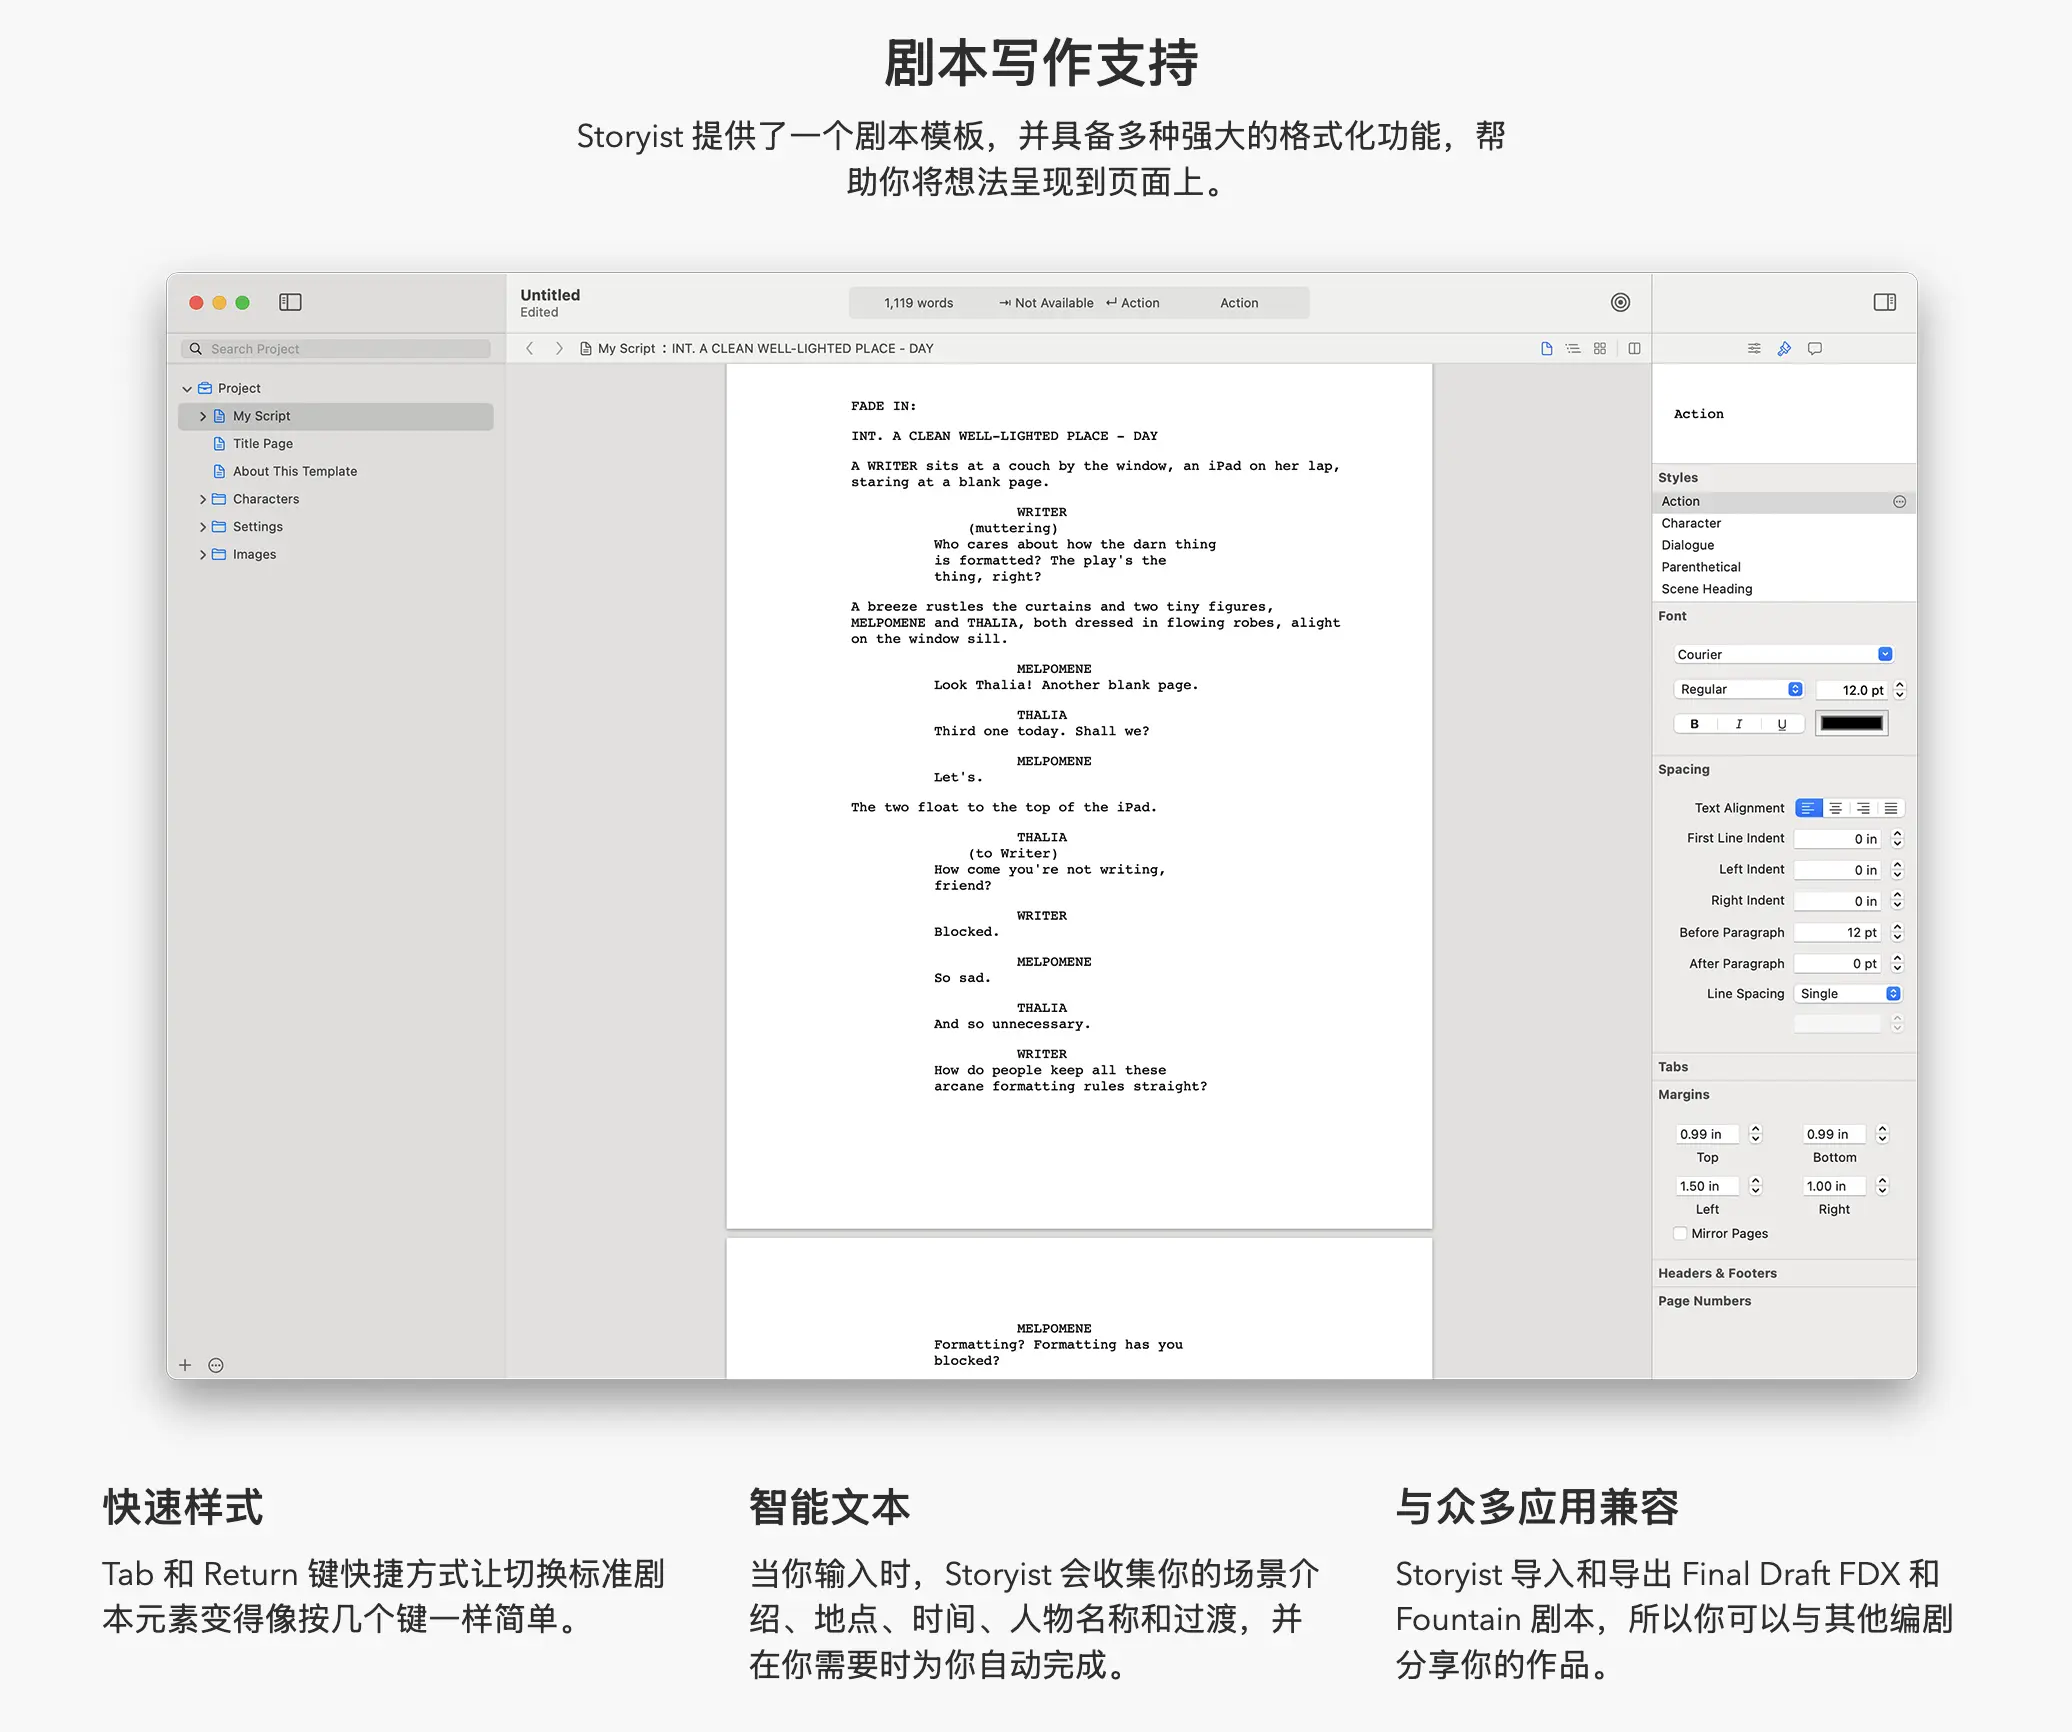Click the black font color swatch

point(1851,724)
